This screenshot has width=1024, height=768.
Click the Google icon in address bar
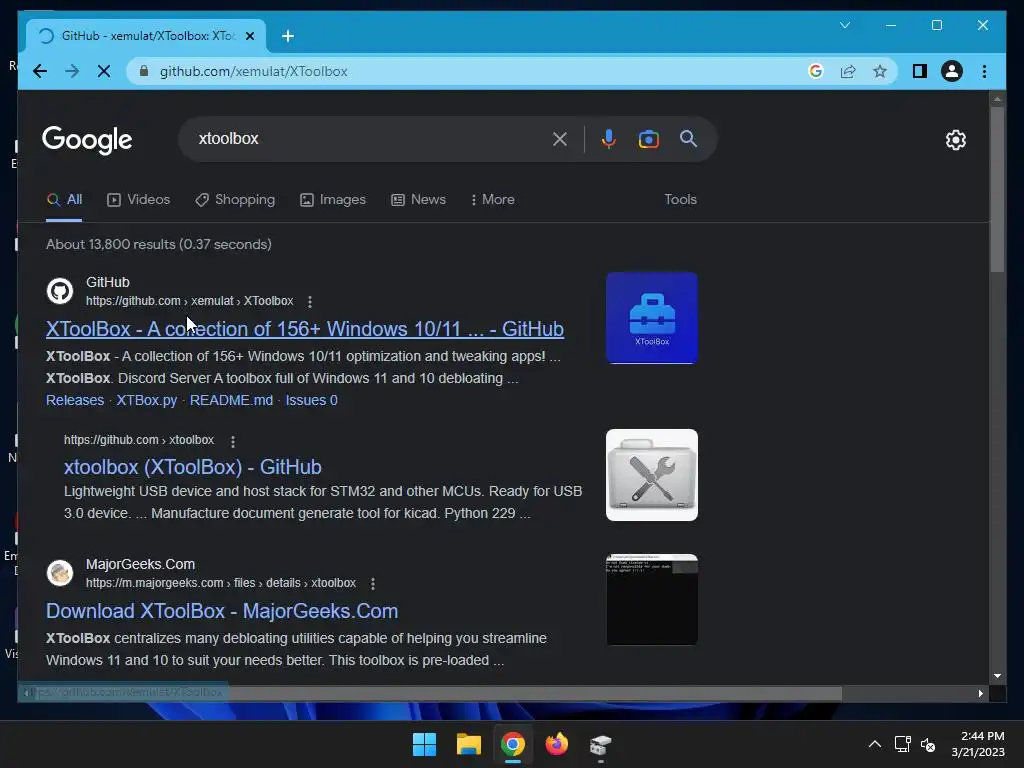816,71
